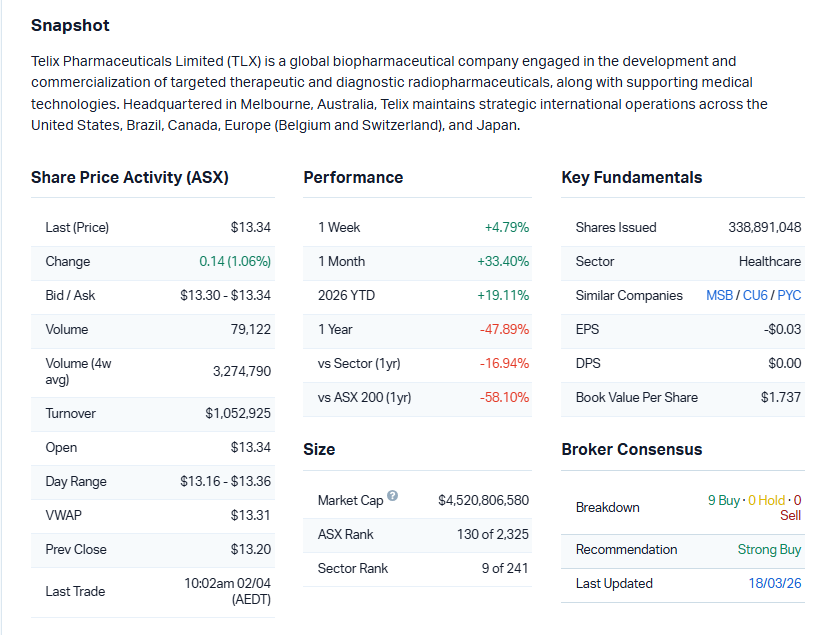Click the Healthcare sector value
The width and height of the screenshot is (825, 635).
coord(769,261)
